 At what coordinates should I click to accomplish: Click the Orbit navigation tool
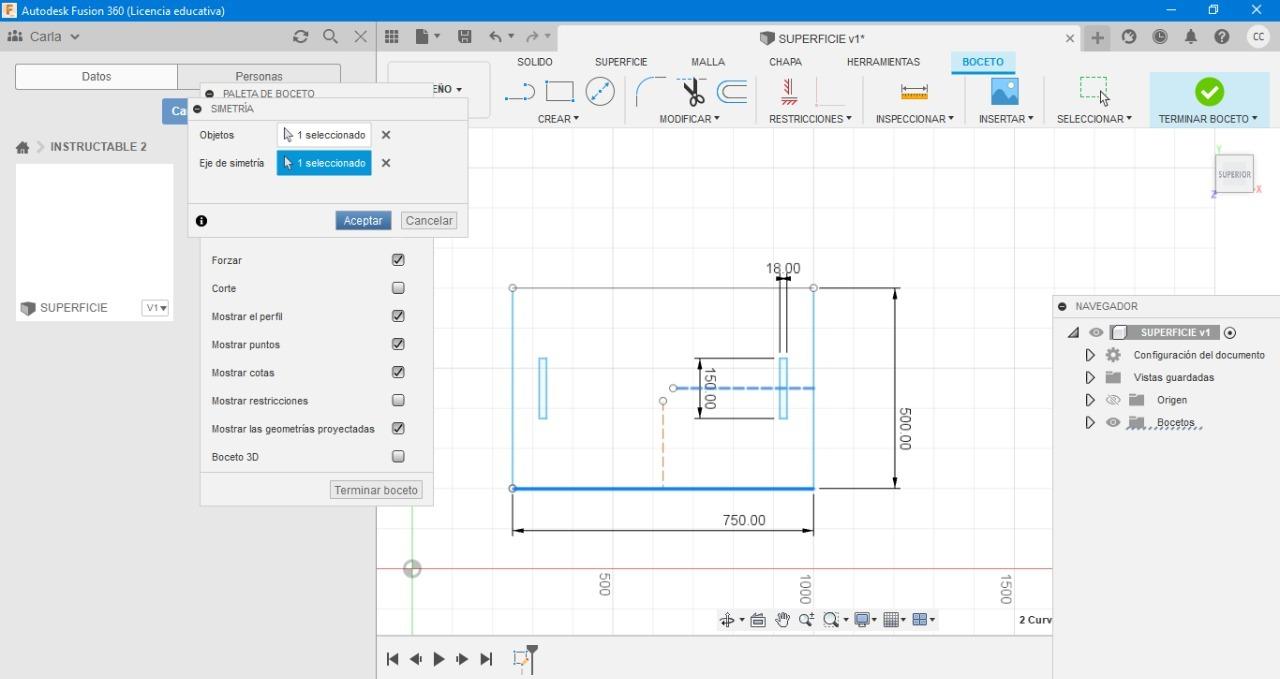click(x=727, y=620)
